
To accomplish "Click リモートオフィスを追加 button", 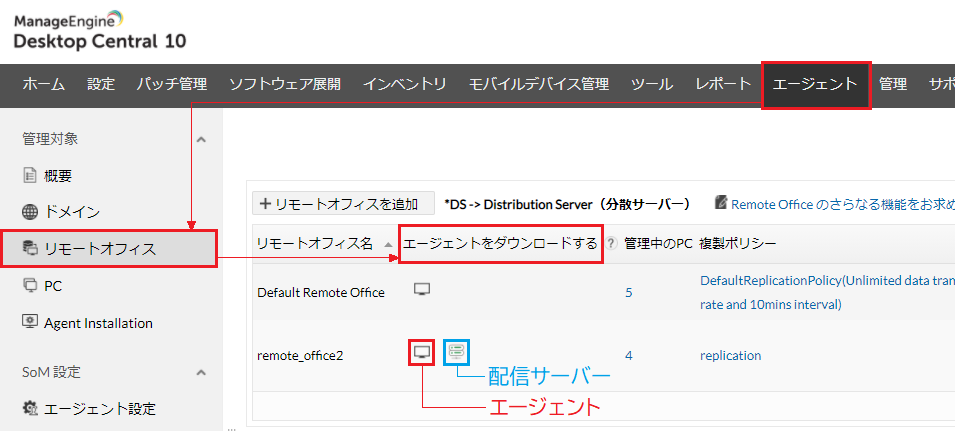I will coord(344,204).
